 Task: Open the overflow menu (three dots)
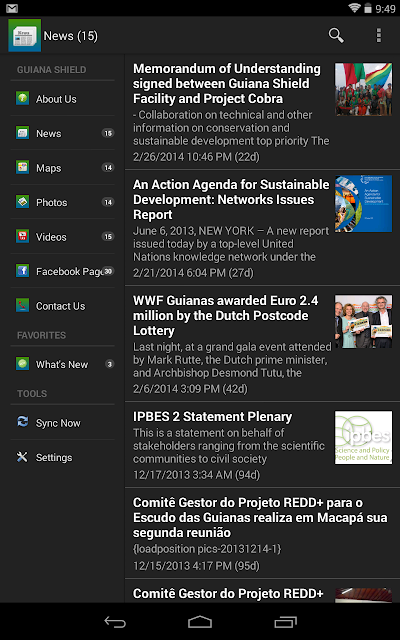tap(379, 36)
